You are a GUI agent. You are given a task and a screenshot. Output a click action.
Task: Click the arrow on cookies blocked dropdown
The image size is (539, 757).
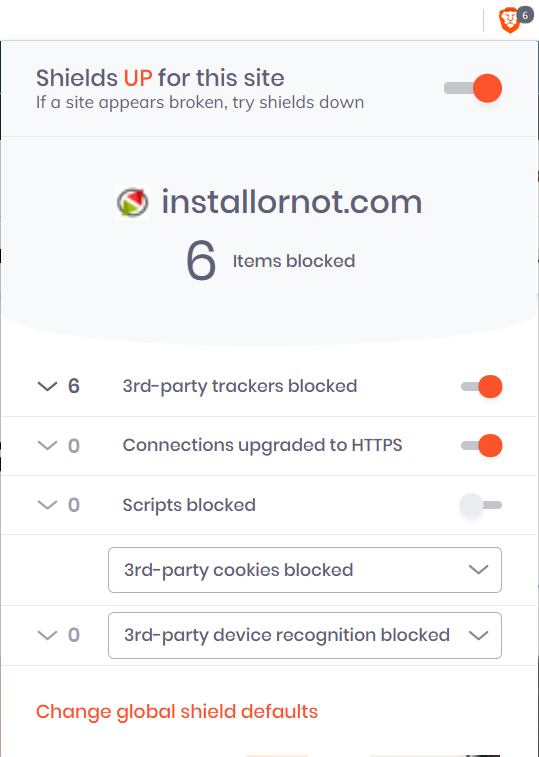tap(479, 570)
